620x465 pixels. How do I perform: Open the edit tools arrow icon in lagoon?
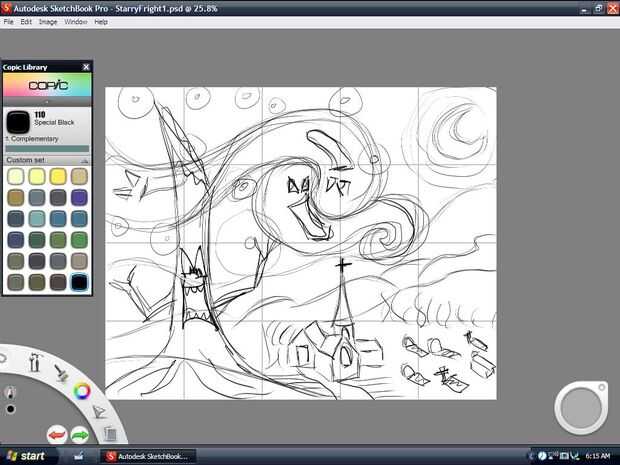click(x=99, y=412)
